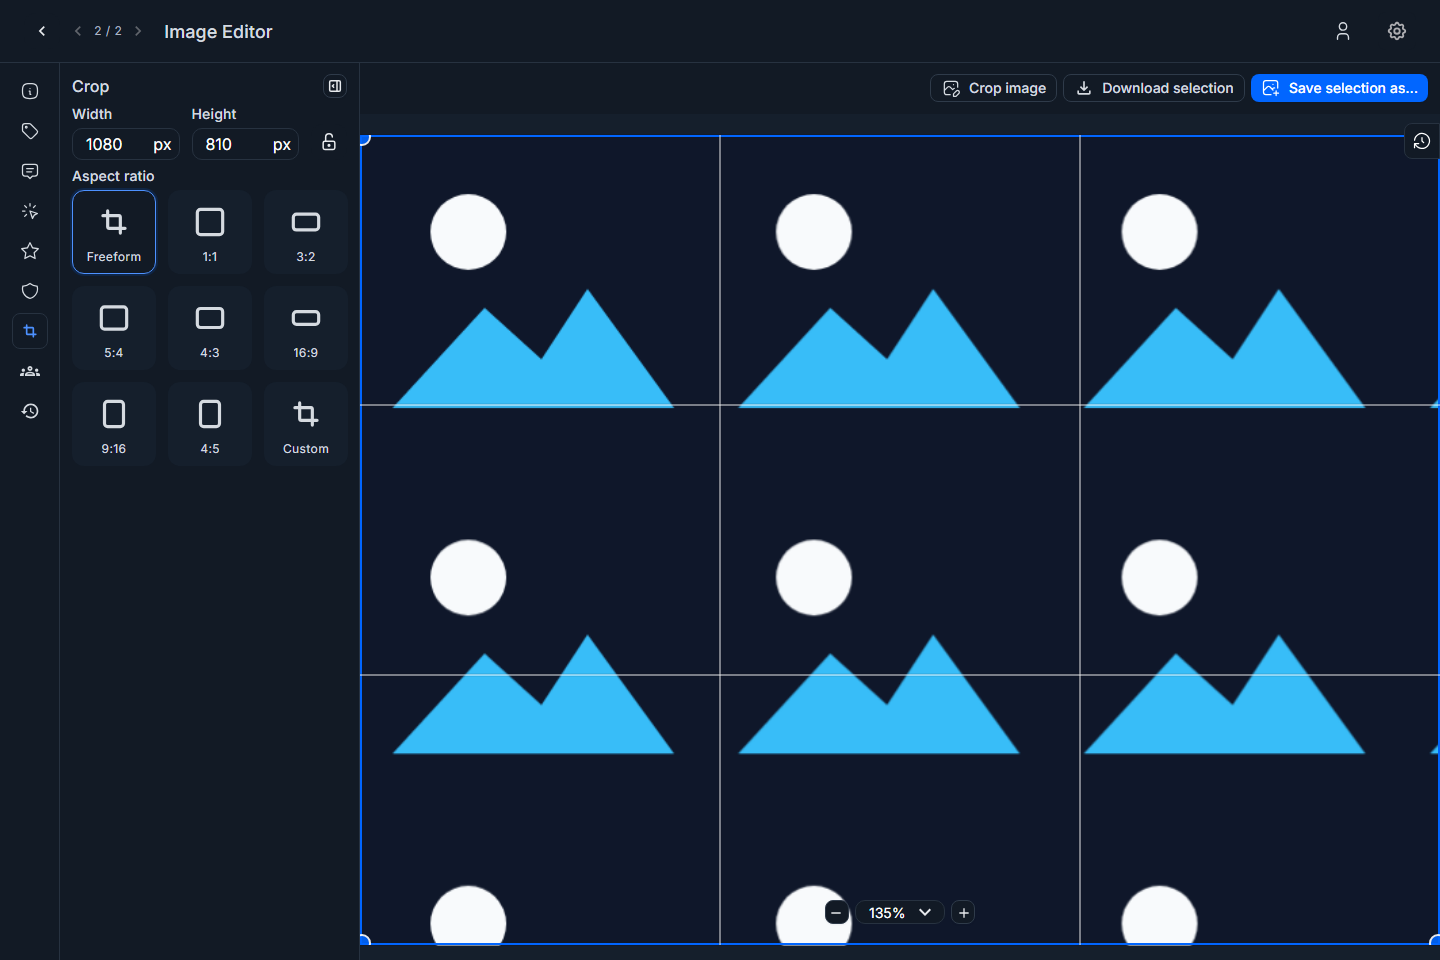Screen dimensions: 1440x960
Task: Zoom in with the plus button
Action: pos(963,912)
